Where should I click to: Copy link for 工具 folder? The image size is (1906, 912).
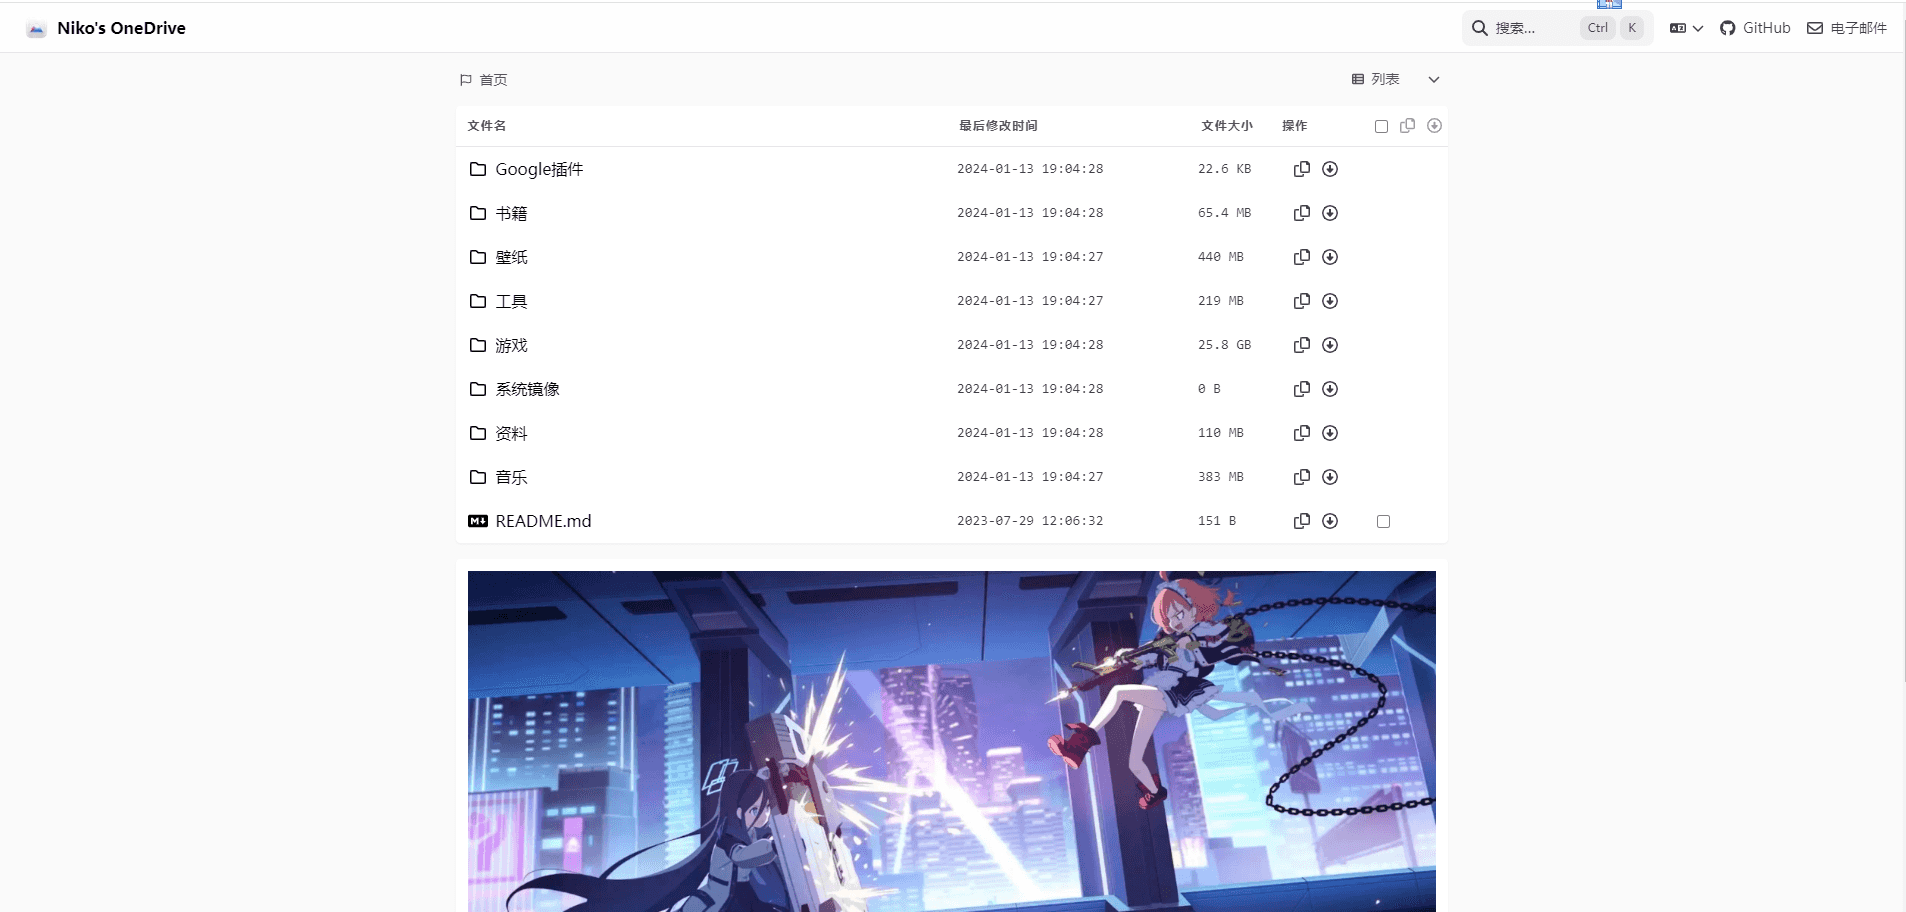[x=1301, y=301]
